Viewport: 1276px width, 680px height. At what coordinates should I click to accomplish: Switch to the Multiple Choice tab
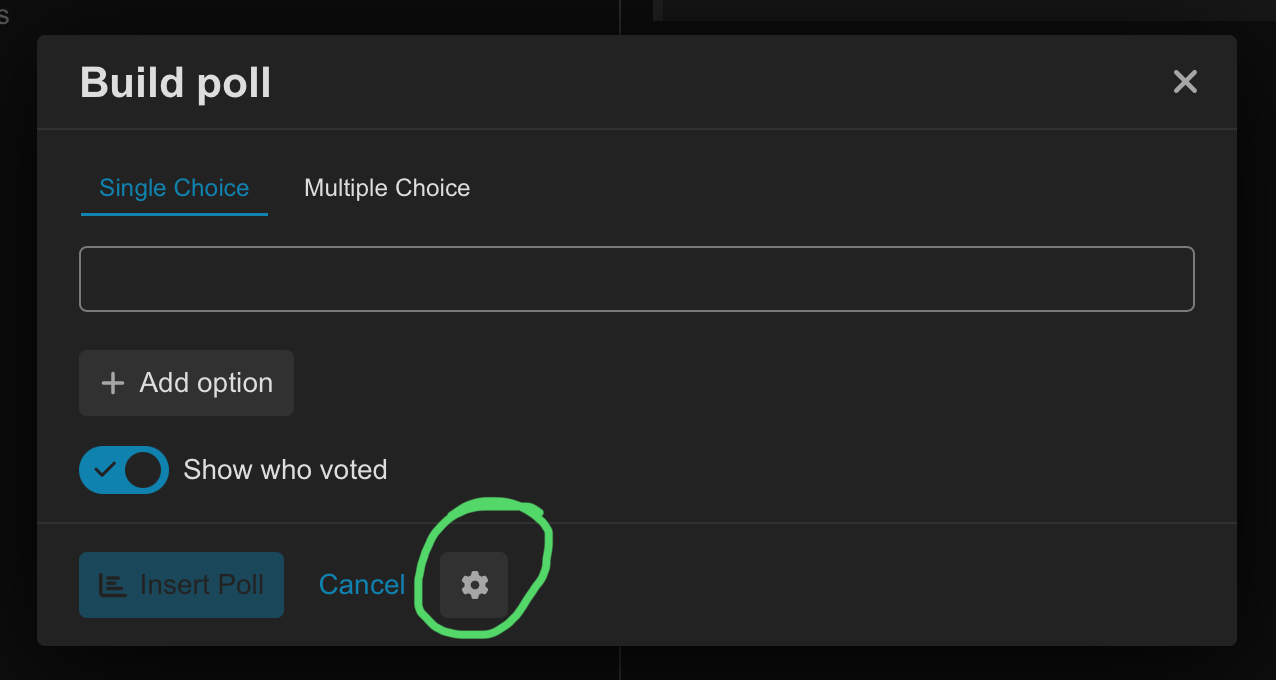(x=387, y=188)
